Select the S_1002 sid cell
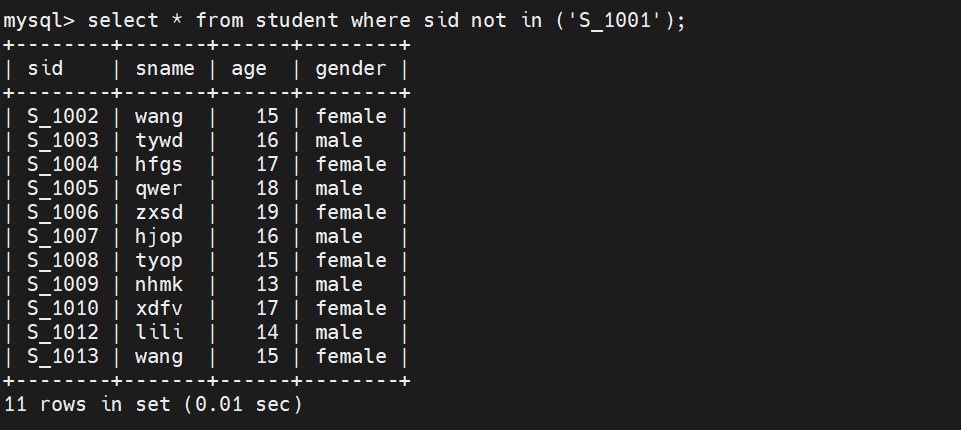 click(63, 117)
